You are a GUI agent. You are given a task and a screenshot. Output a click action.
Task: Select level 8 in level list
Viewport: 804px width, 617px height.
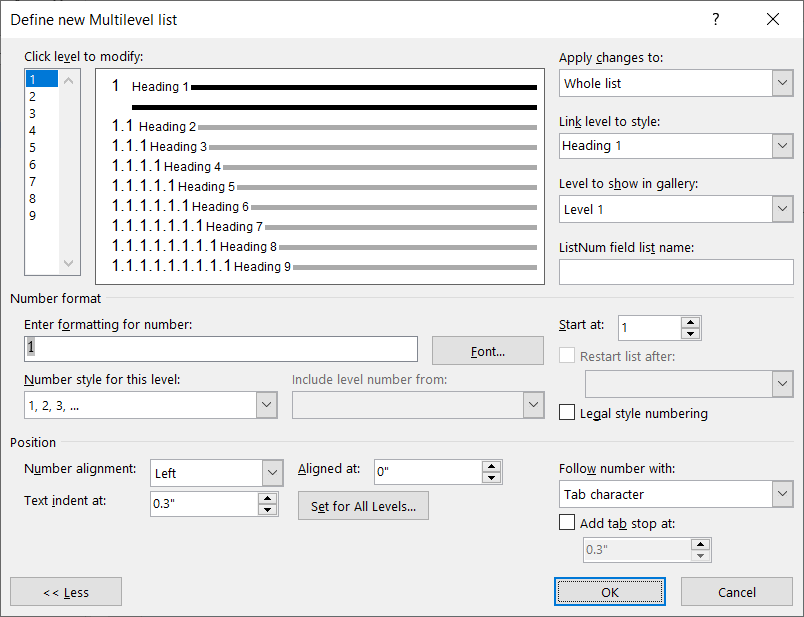(42, 198)
